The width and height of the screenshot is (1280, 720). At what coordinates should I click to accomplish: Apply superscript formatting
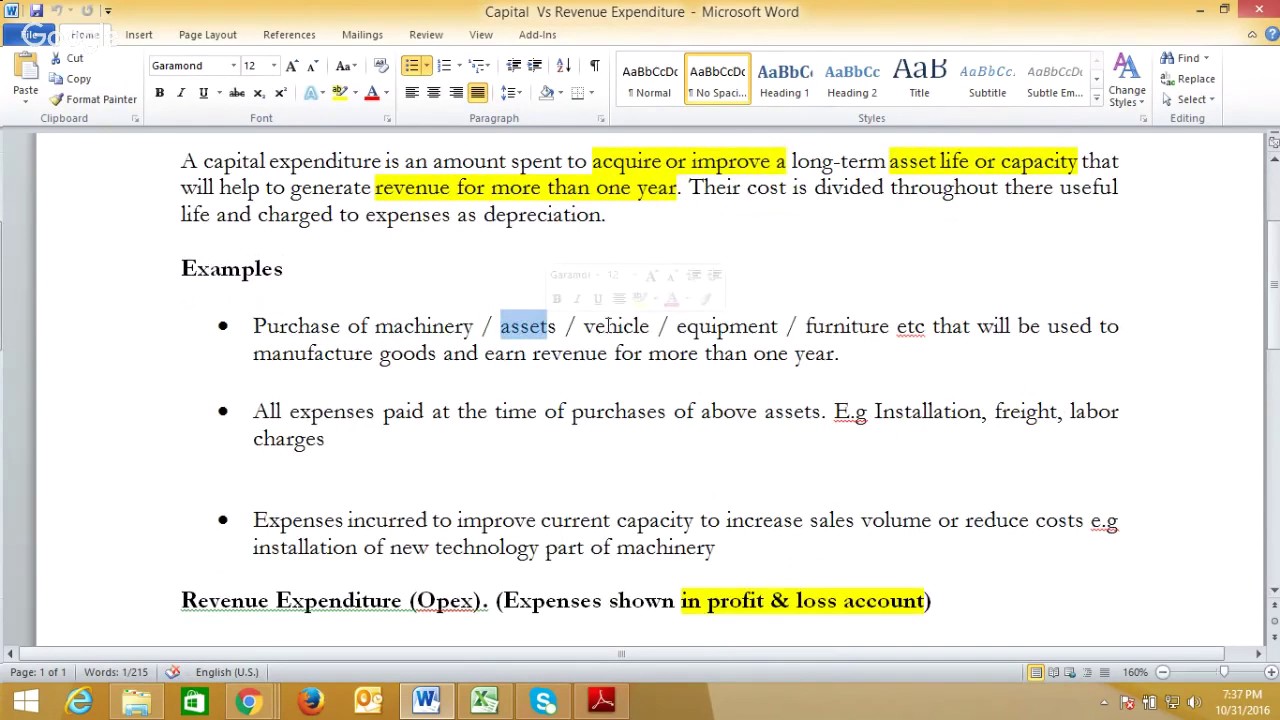click(280, 93)
